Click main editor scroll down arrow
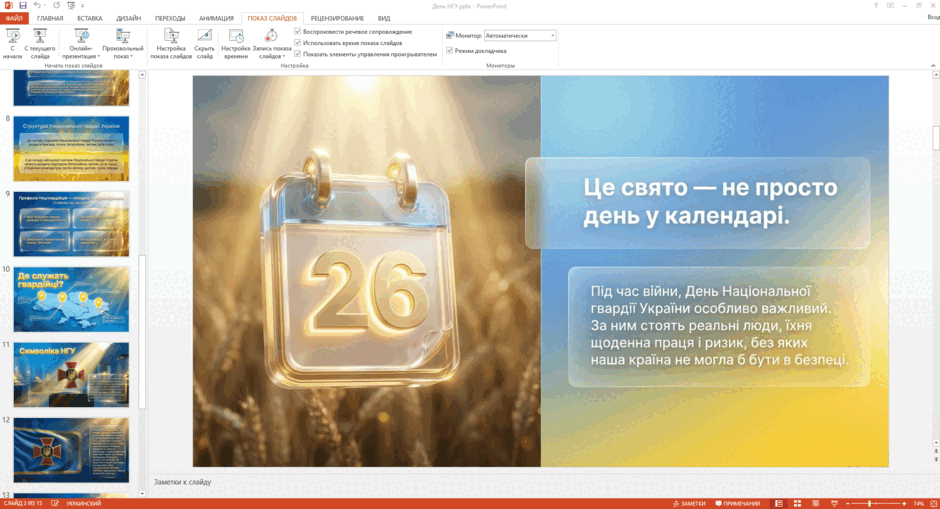The height and width of the screenshot is (509, 940). (x=936, y=443)
